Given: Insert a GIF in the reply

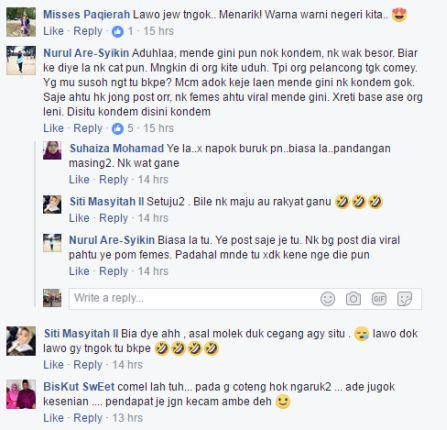Looking at the screenshot, I should (379, 299).
